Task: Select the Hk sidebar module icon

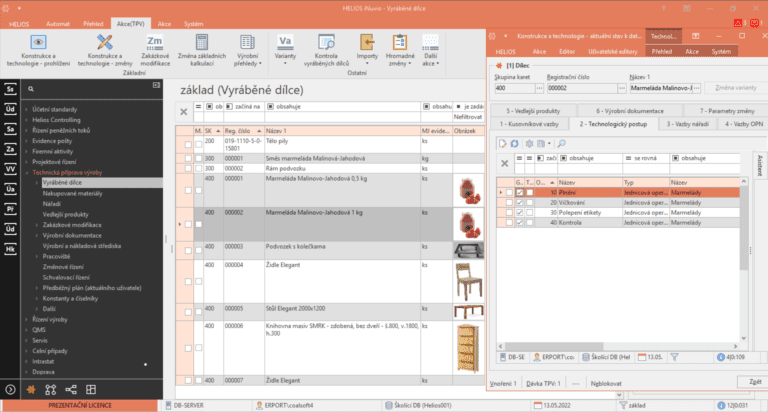Action: [x=10, y=249]
